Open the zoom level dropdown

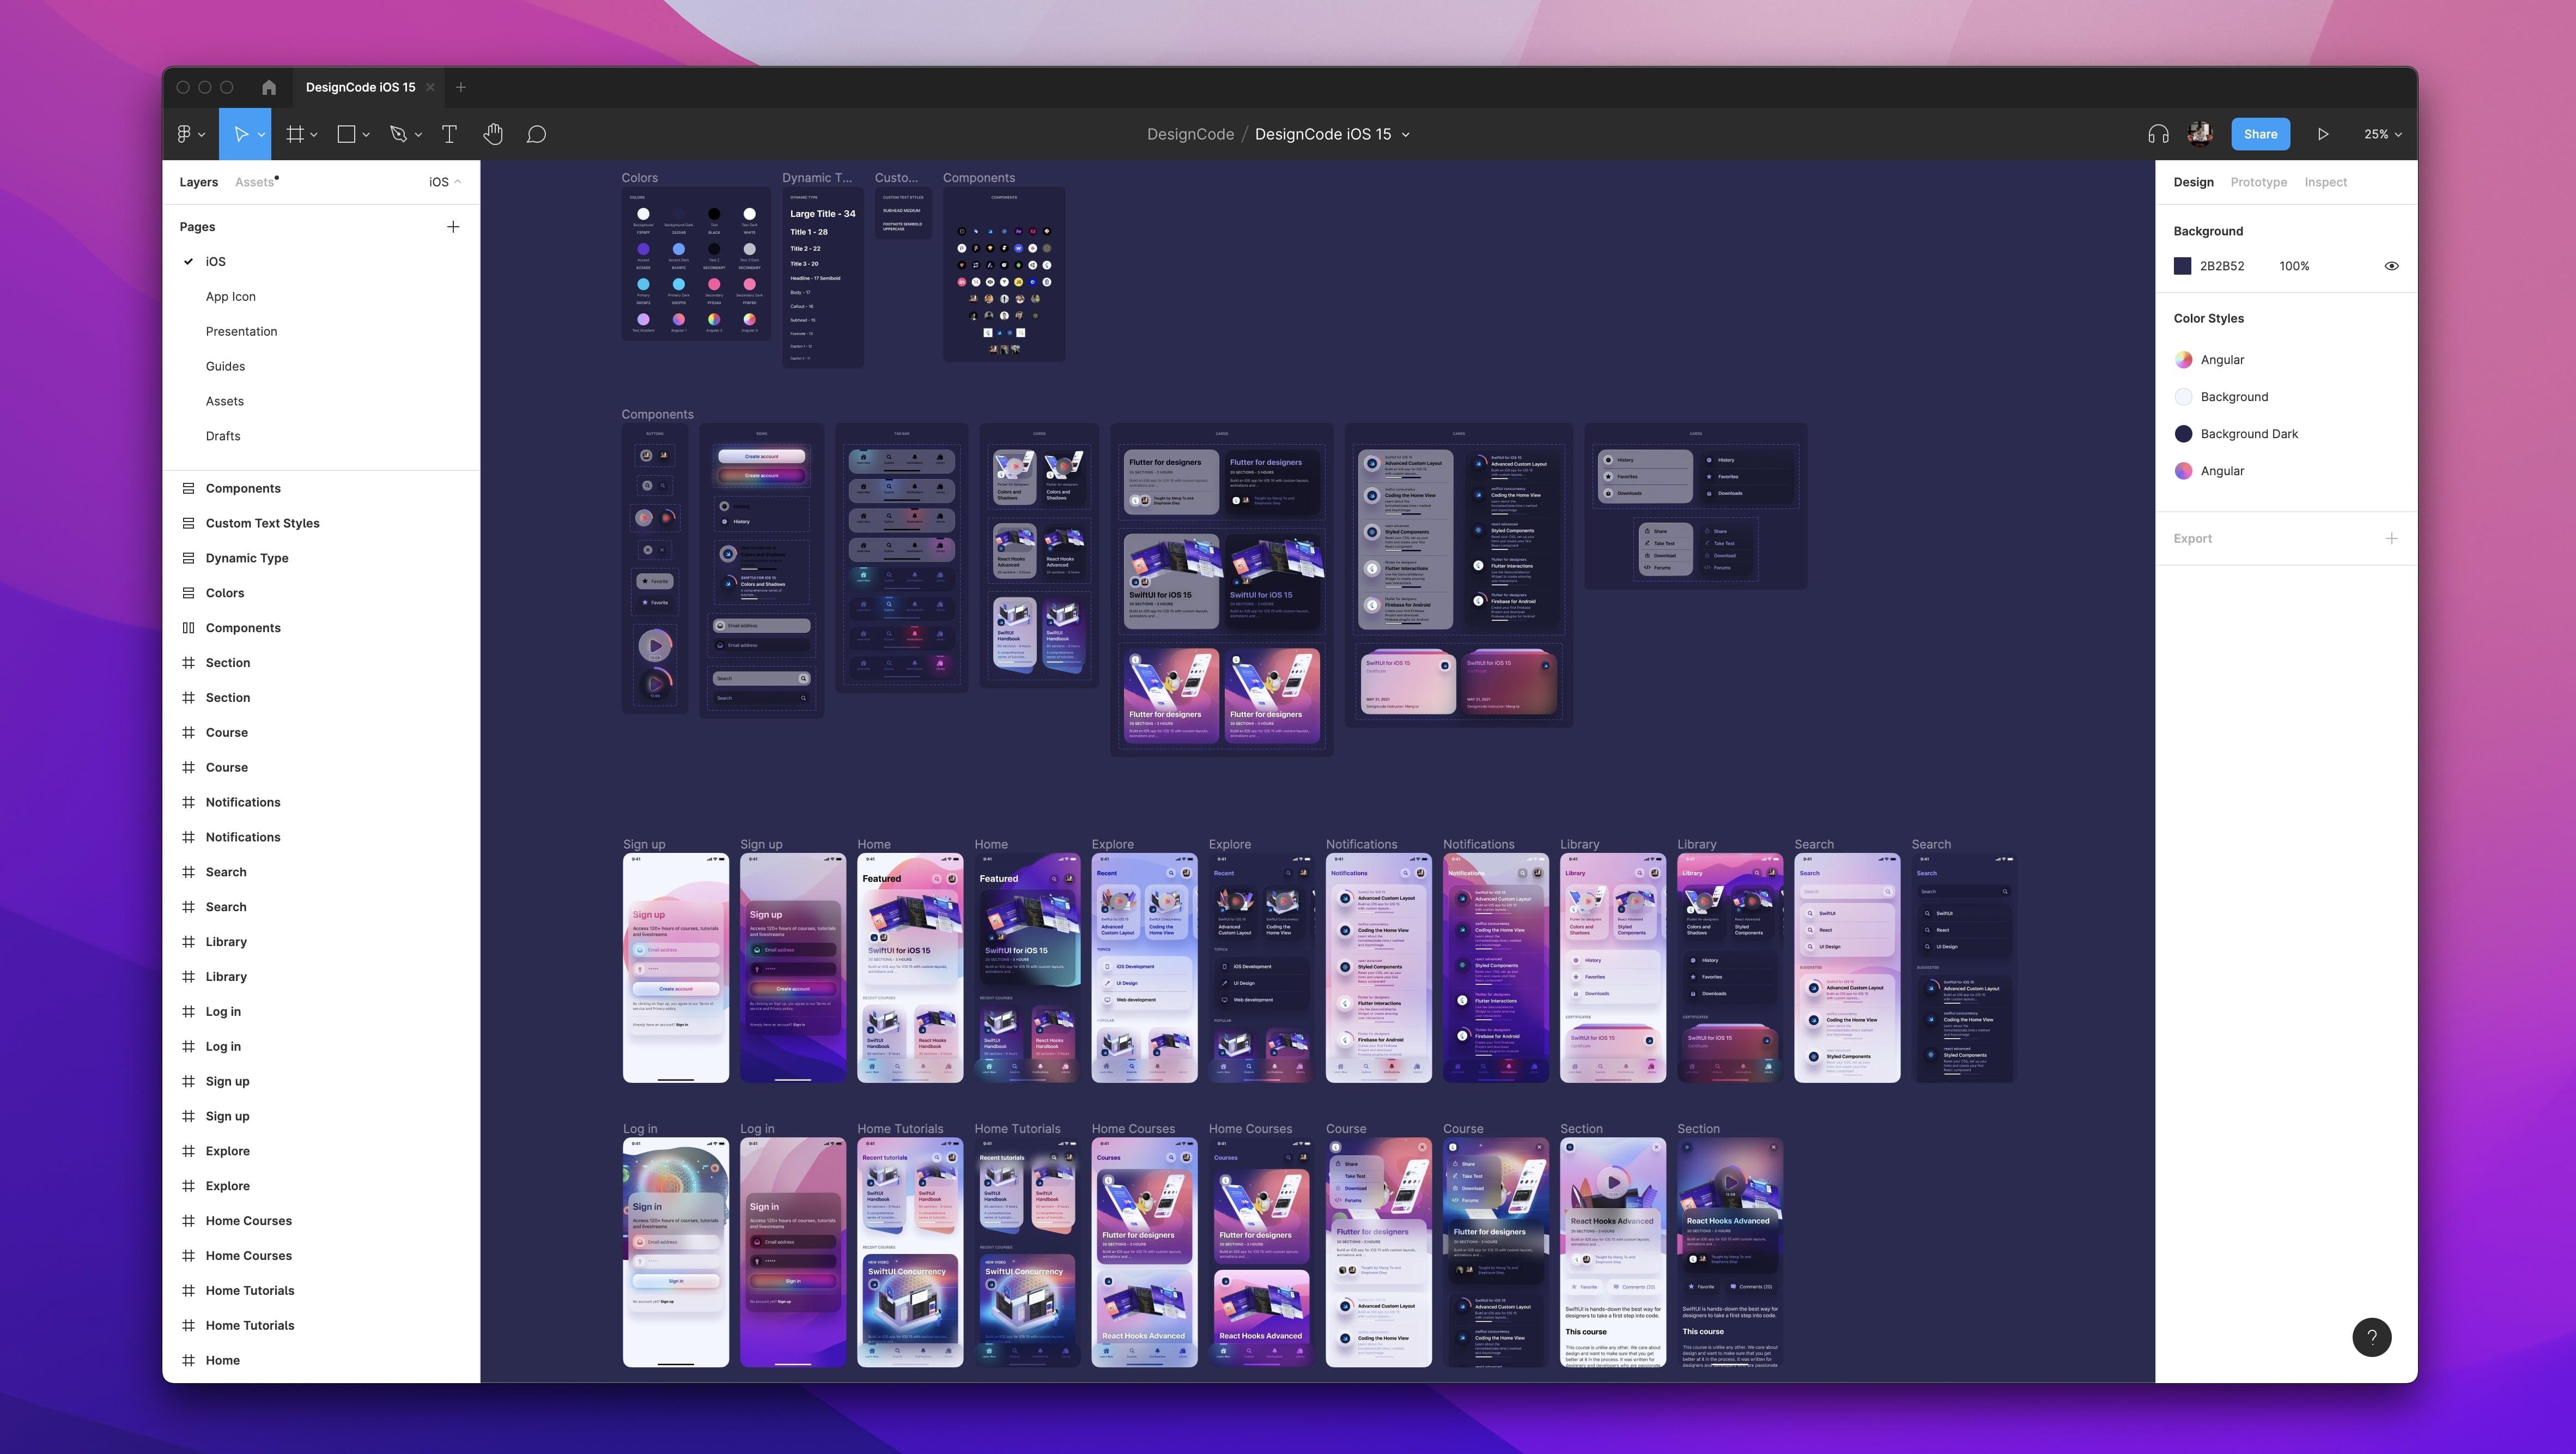[2381, 133]
